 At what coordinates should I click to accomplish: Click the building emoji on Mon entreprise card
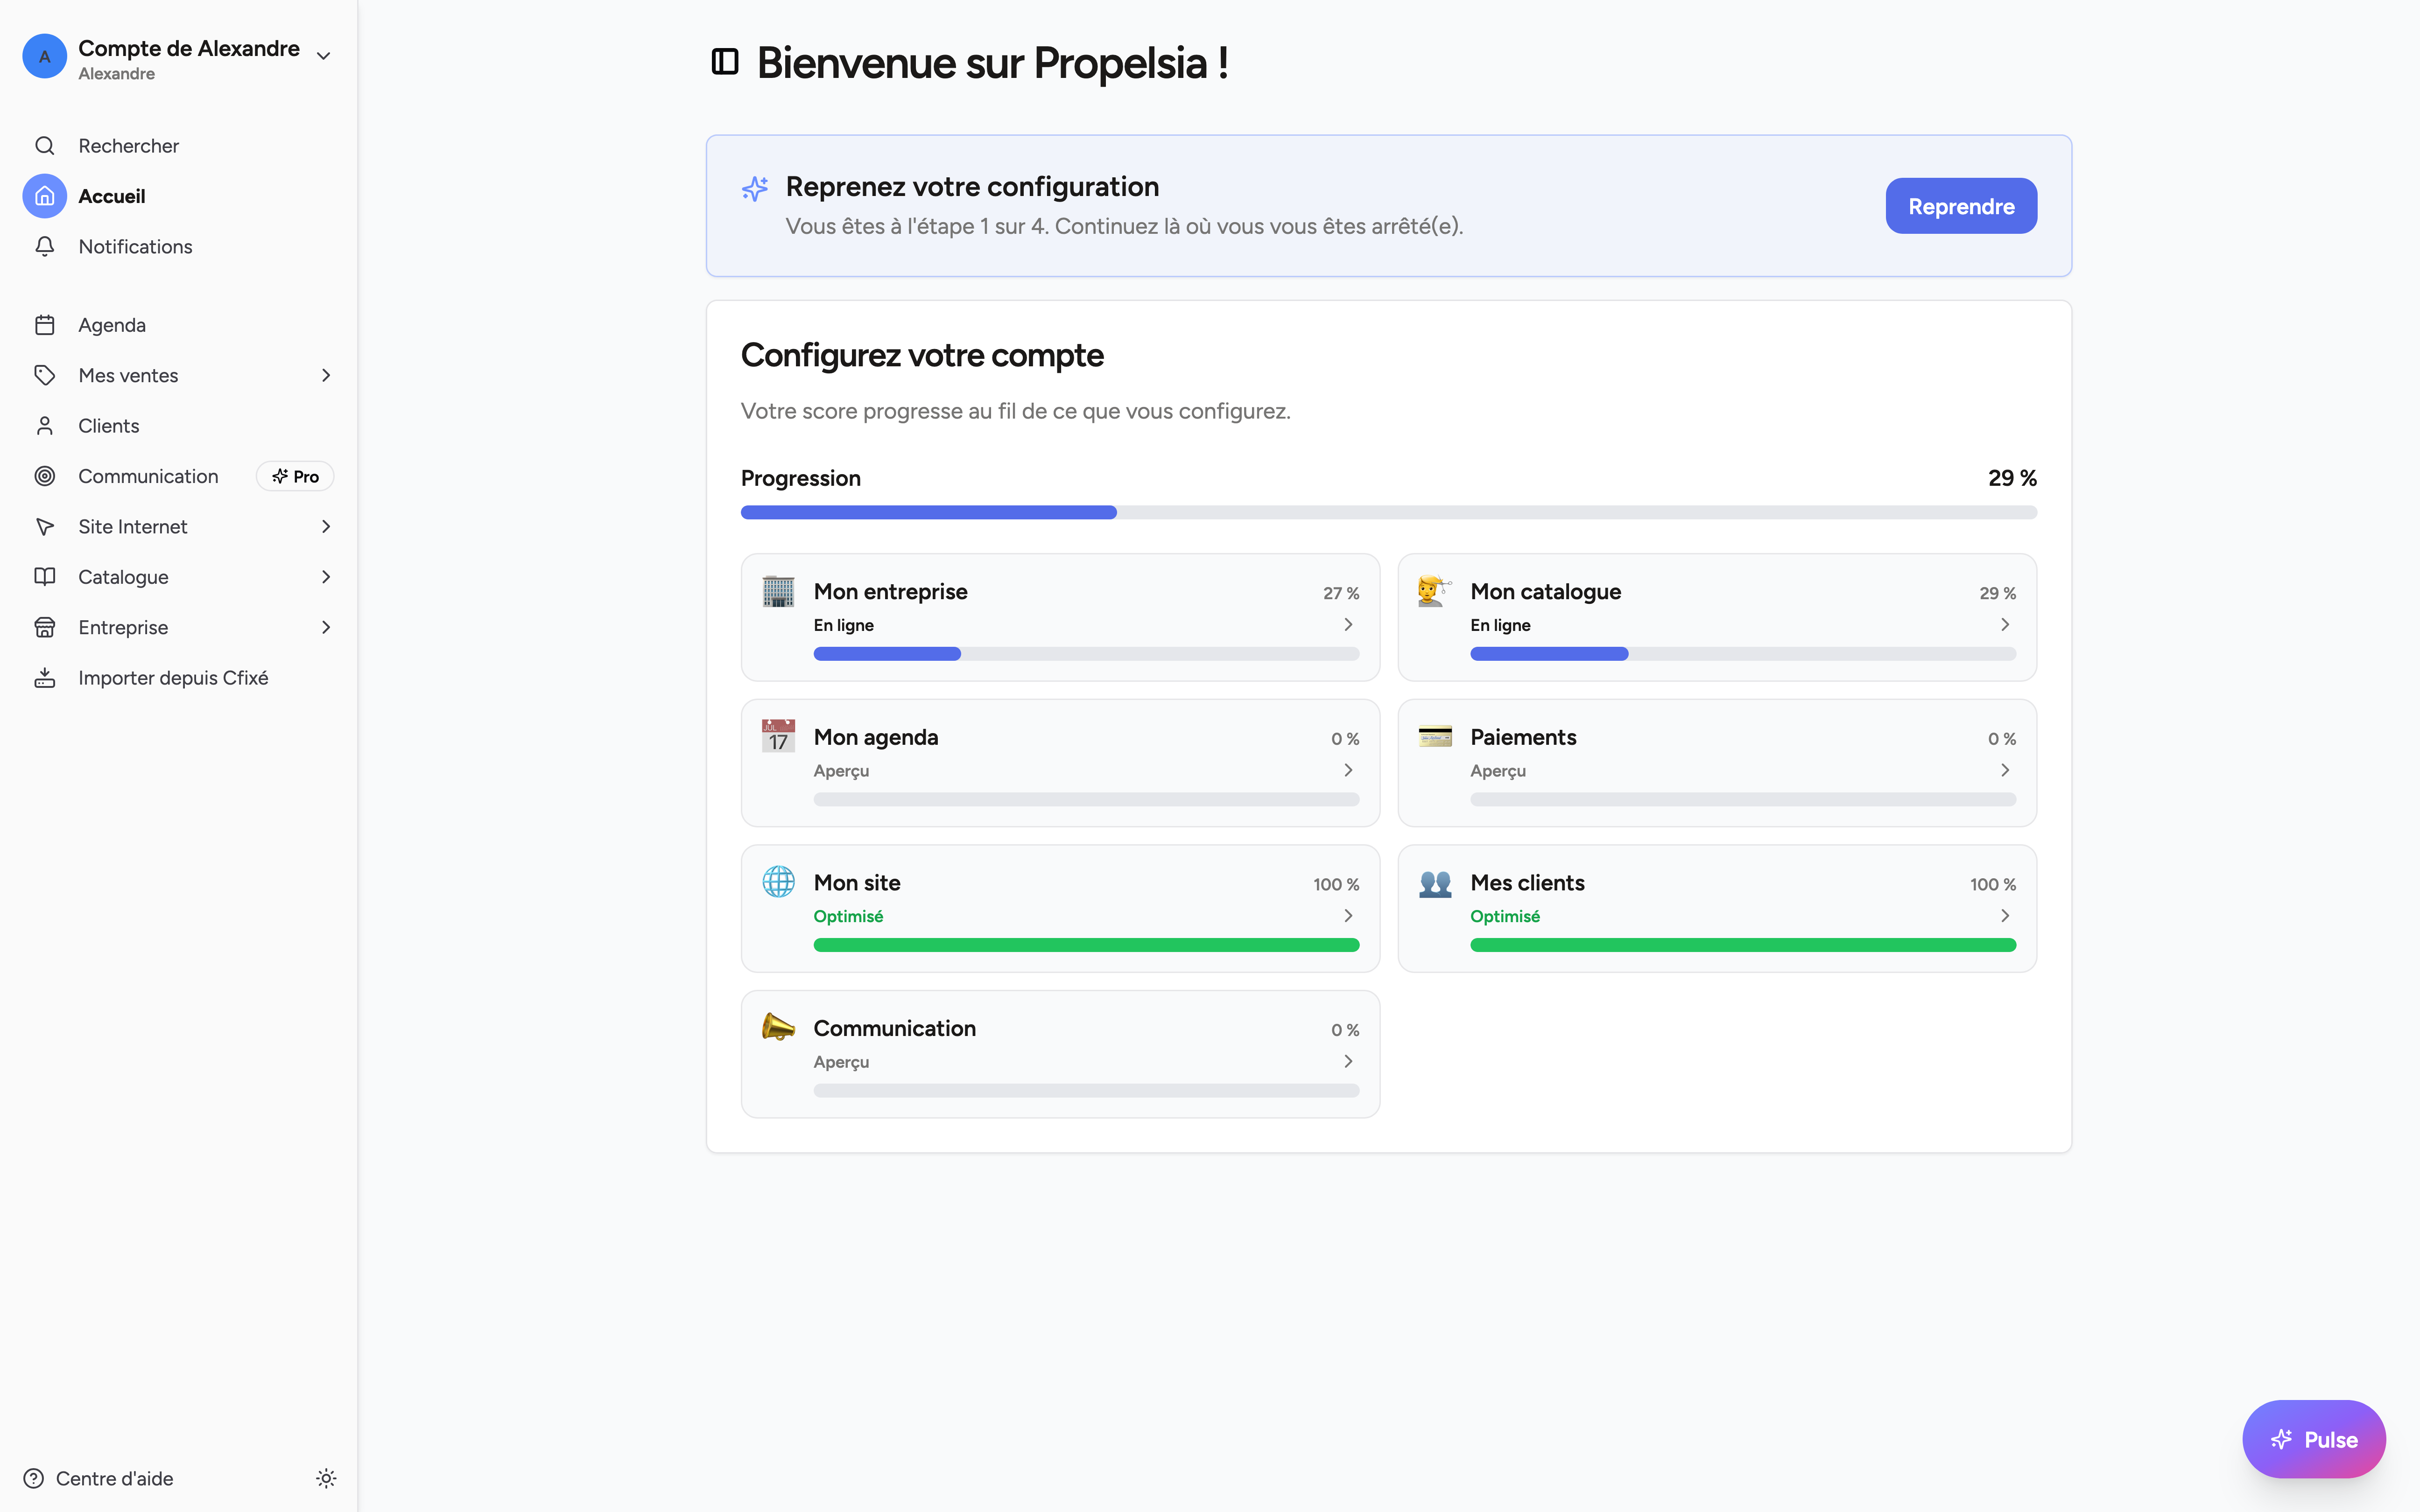point(778,591)
